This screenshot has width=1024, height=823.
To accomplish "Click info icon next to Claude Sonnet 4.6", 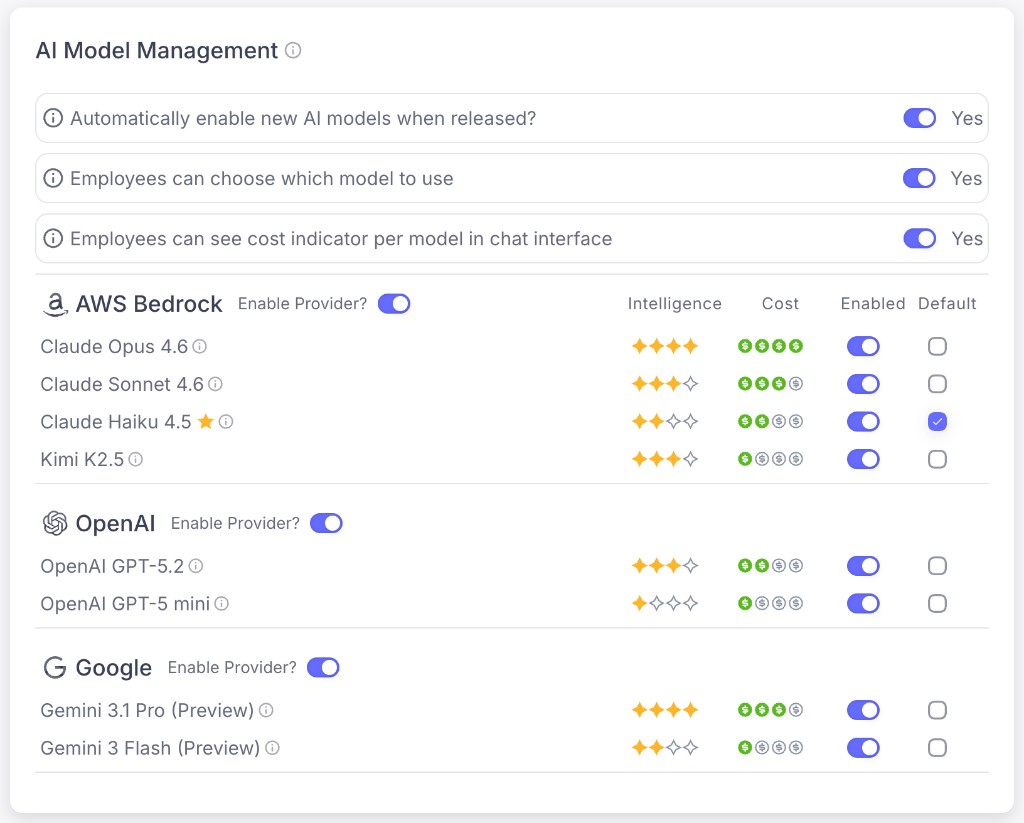I will coord(215,384).
